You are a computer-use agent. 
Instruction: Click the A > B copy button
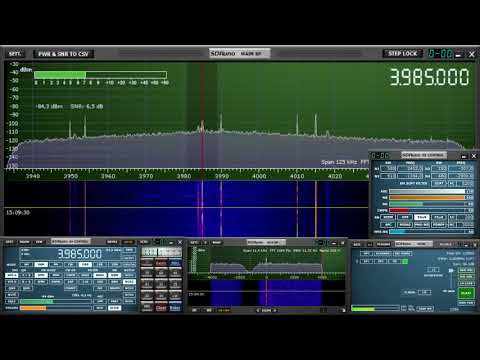[27, 275]
